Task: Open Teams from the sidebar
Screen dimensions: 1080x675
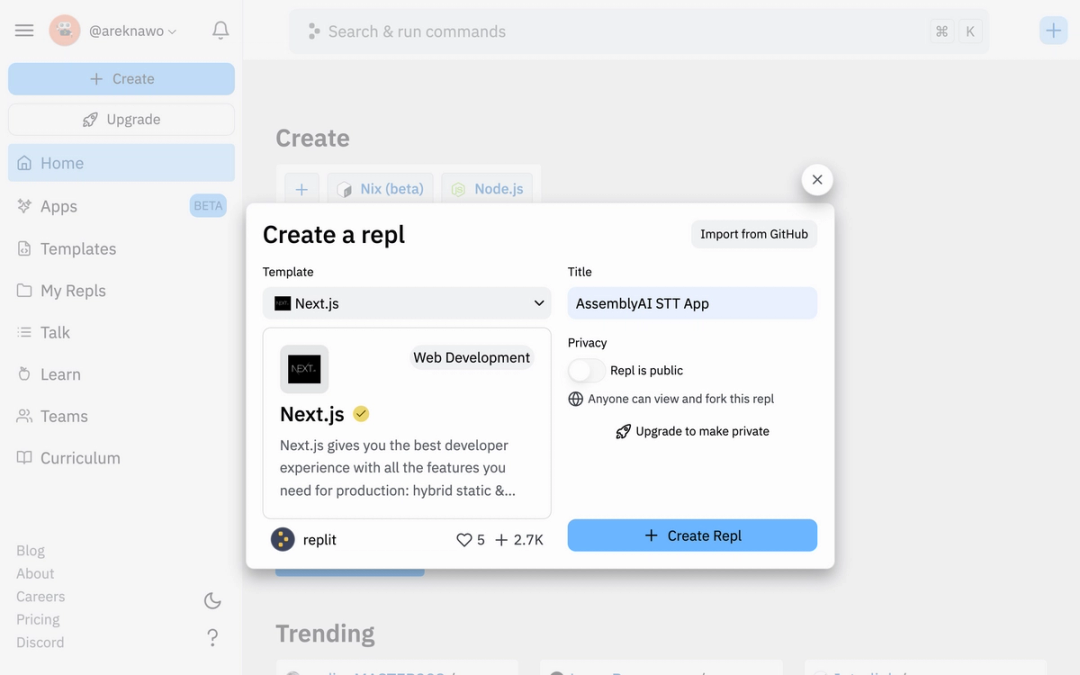Action: (62, 416)
